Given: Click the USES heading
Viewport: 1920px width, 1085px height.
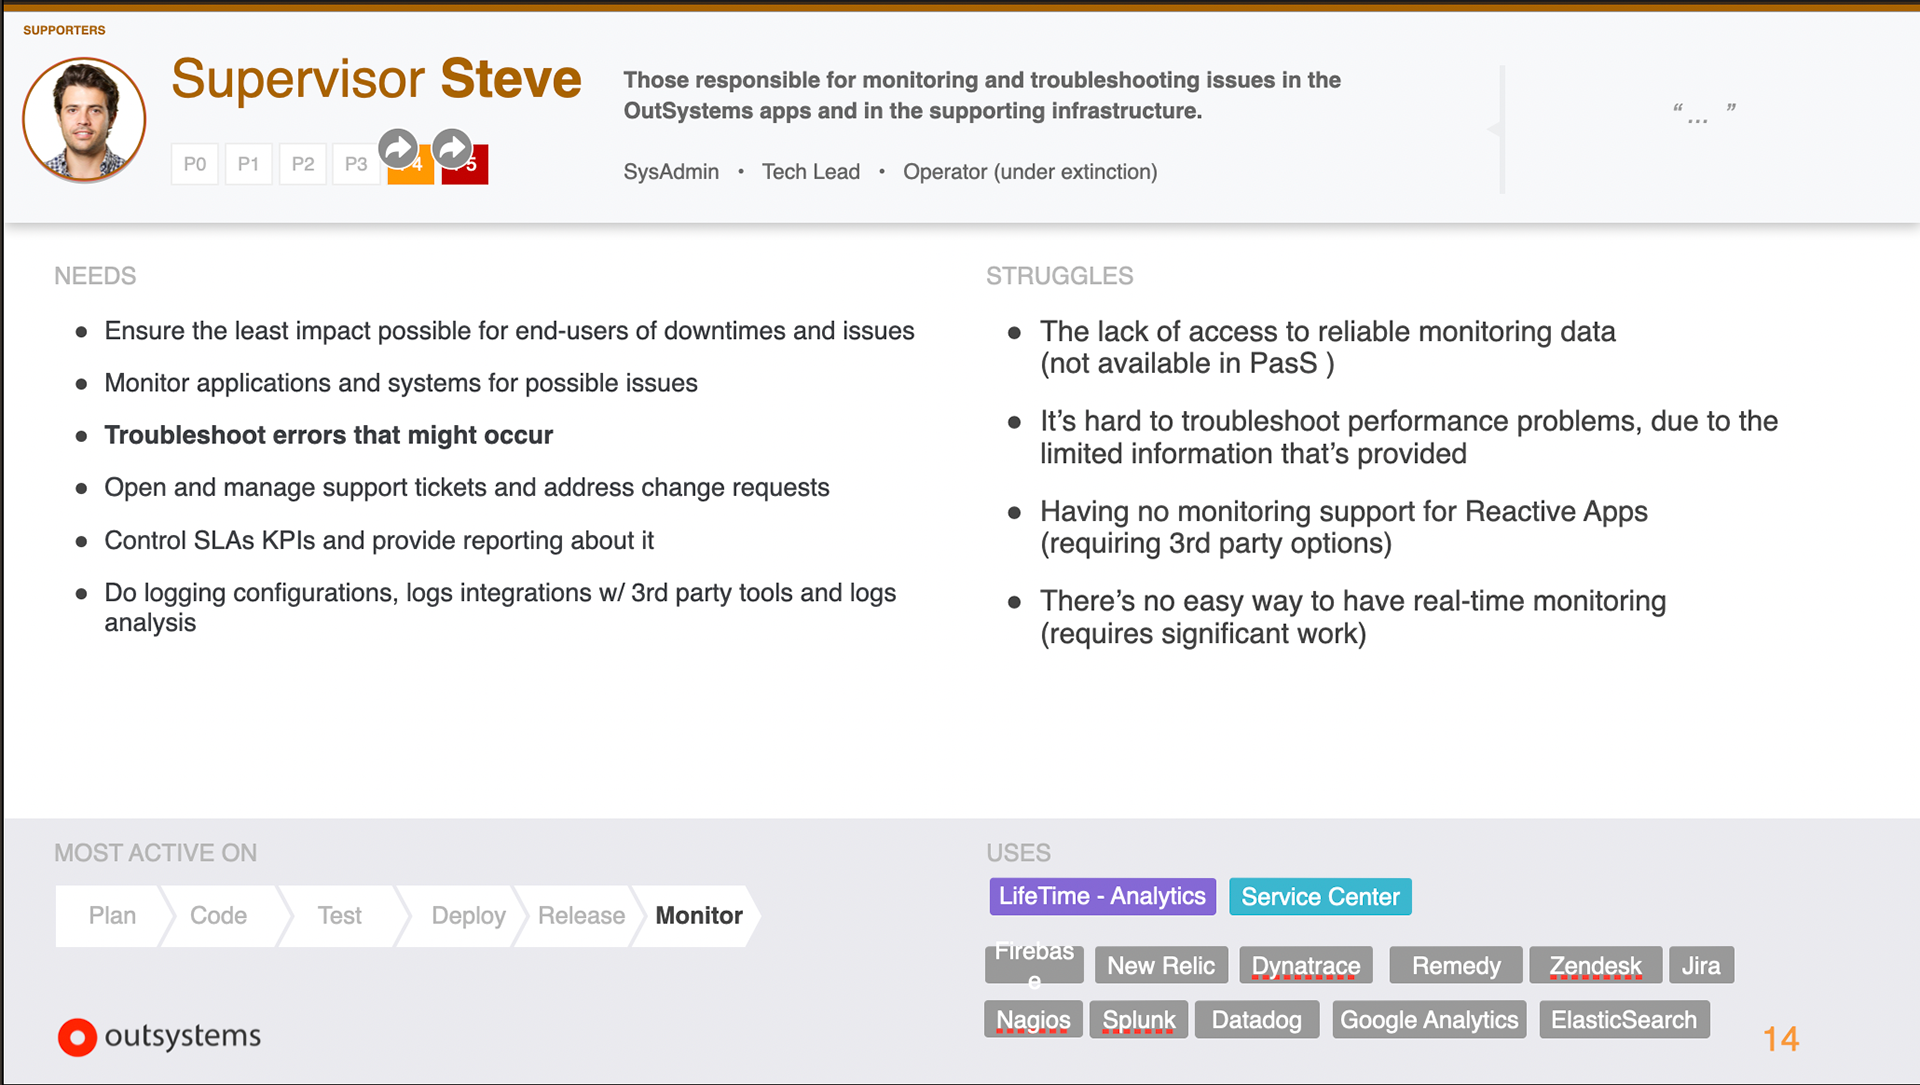Looking at the screenshot, I should pos(1019,853).
